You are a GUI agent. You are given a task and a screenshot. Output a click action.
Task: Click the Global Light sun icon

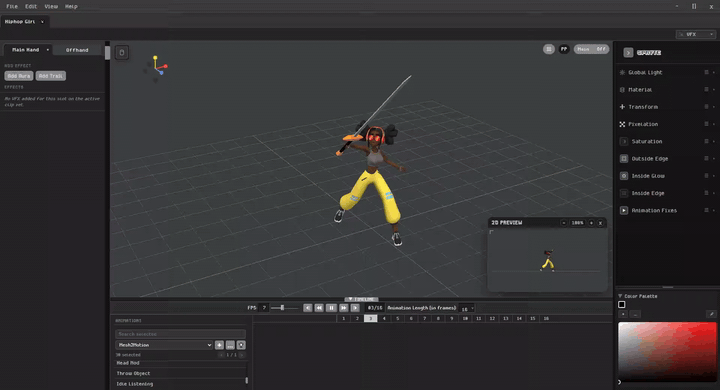click(x=622, y=73)
